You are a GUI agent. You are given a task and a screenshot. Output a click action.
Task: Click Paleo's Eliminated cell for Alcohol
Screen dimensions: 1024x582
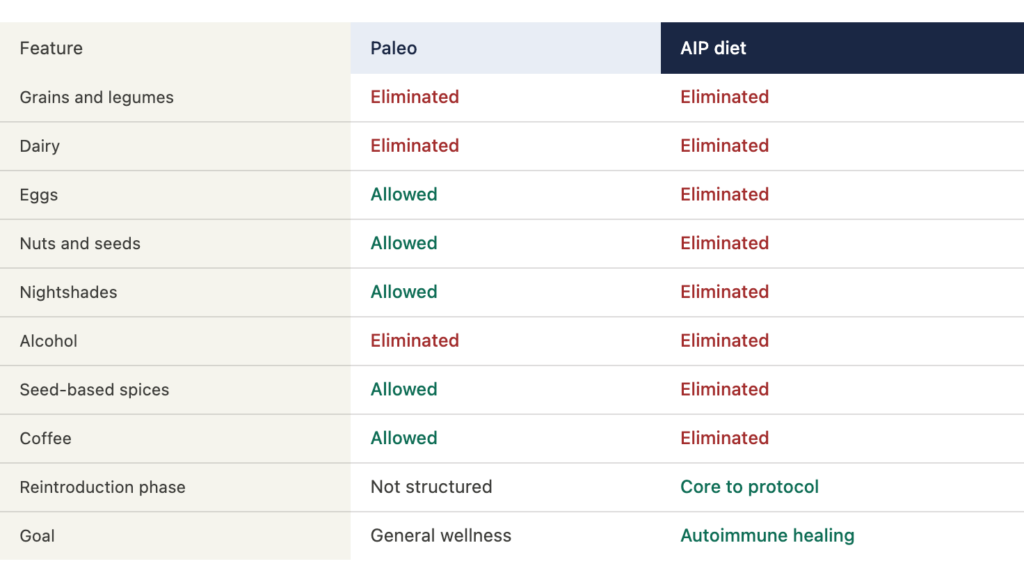pyautogui.click(x=414, y=341)
